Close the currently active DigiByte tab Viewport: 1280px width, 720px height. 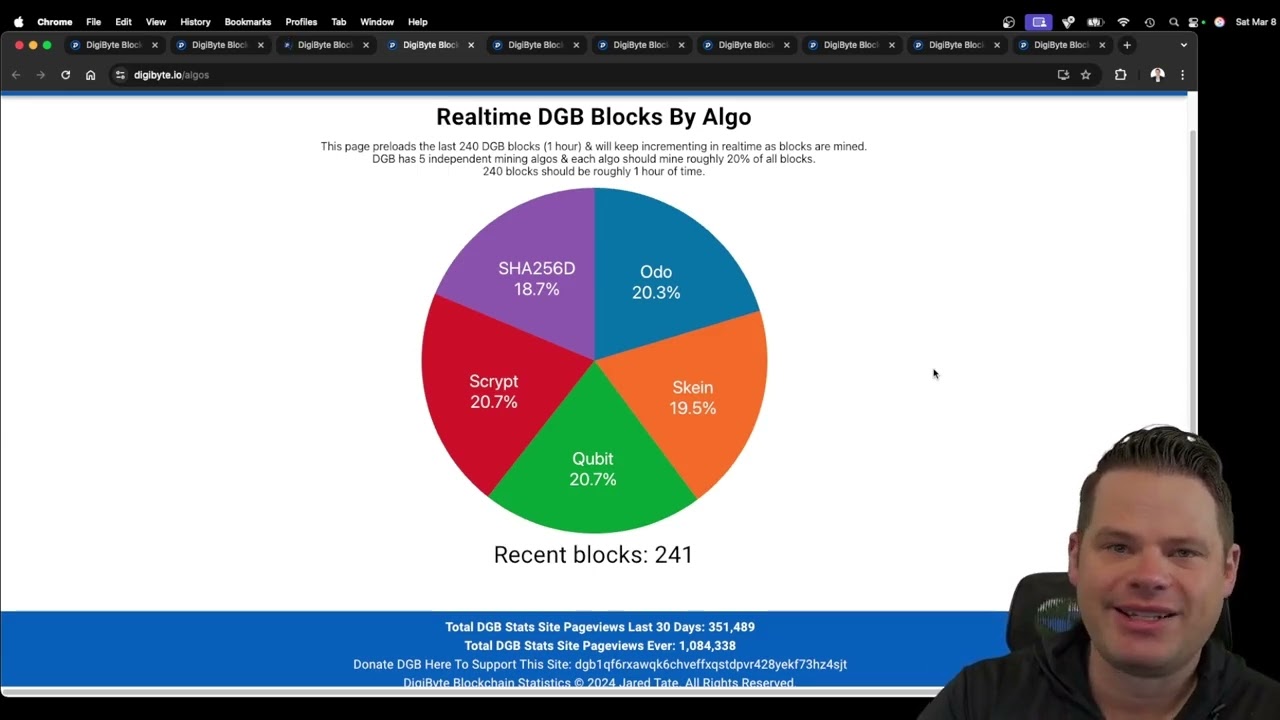(471, 45)
